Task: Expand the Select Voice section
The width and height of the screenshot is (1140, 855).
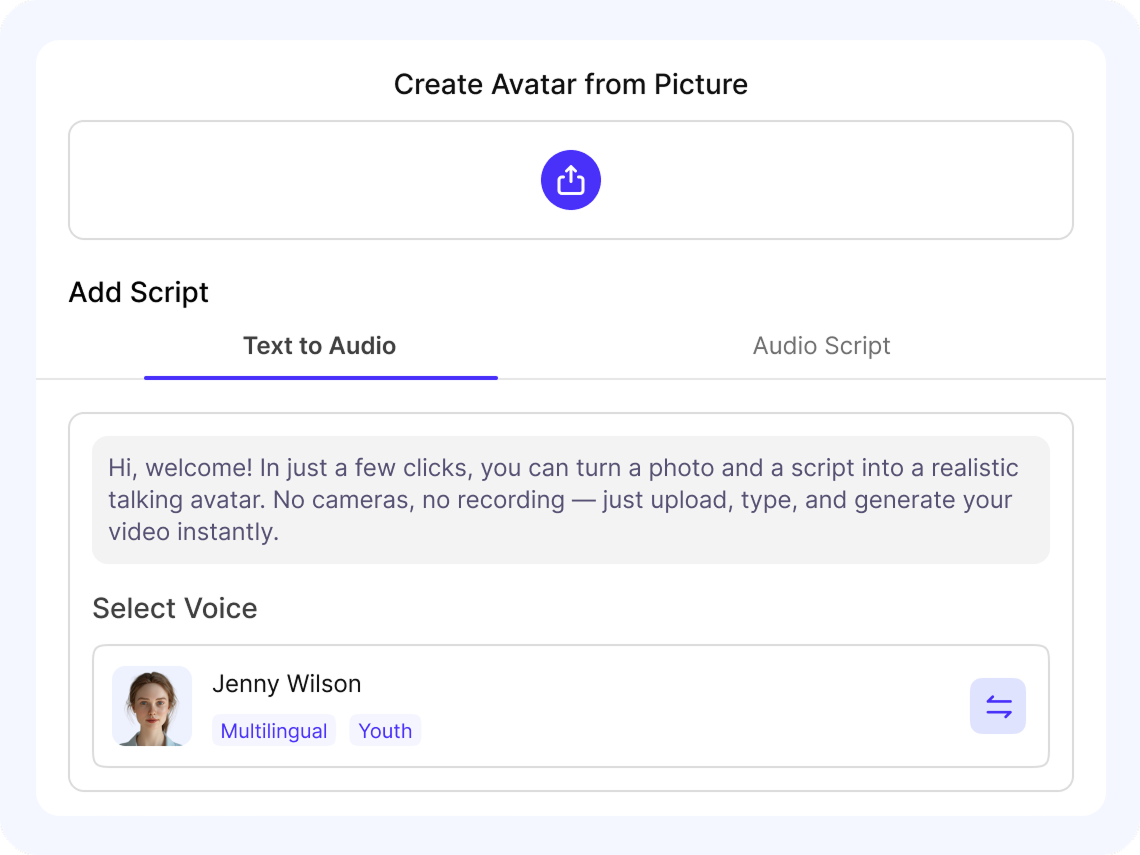Action: (x=174, y=608)
